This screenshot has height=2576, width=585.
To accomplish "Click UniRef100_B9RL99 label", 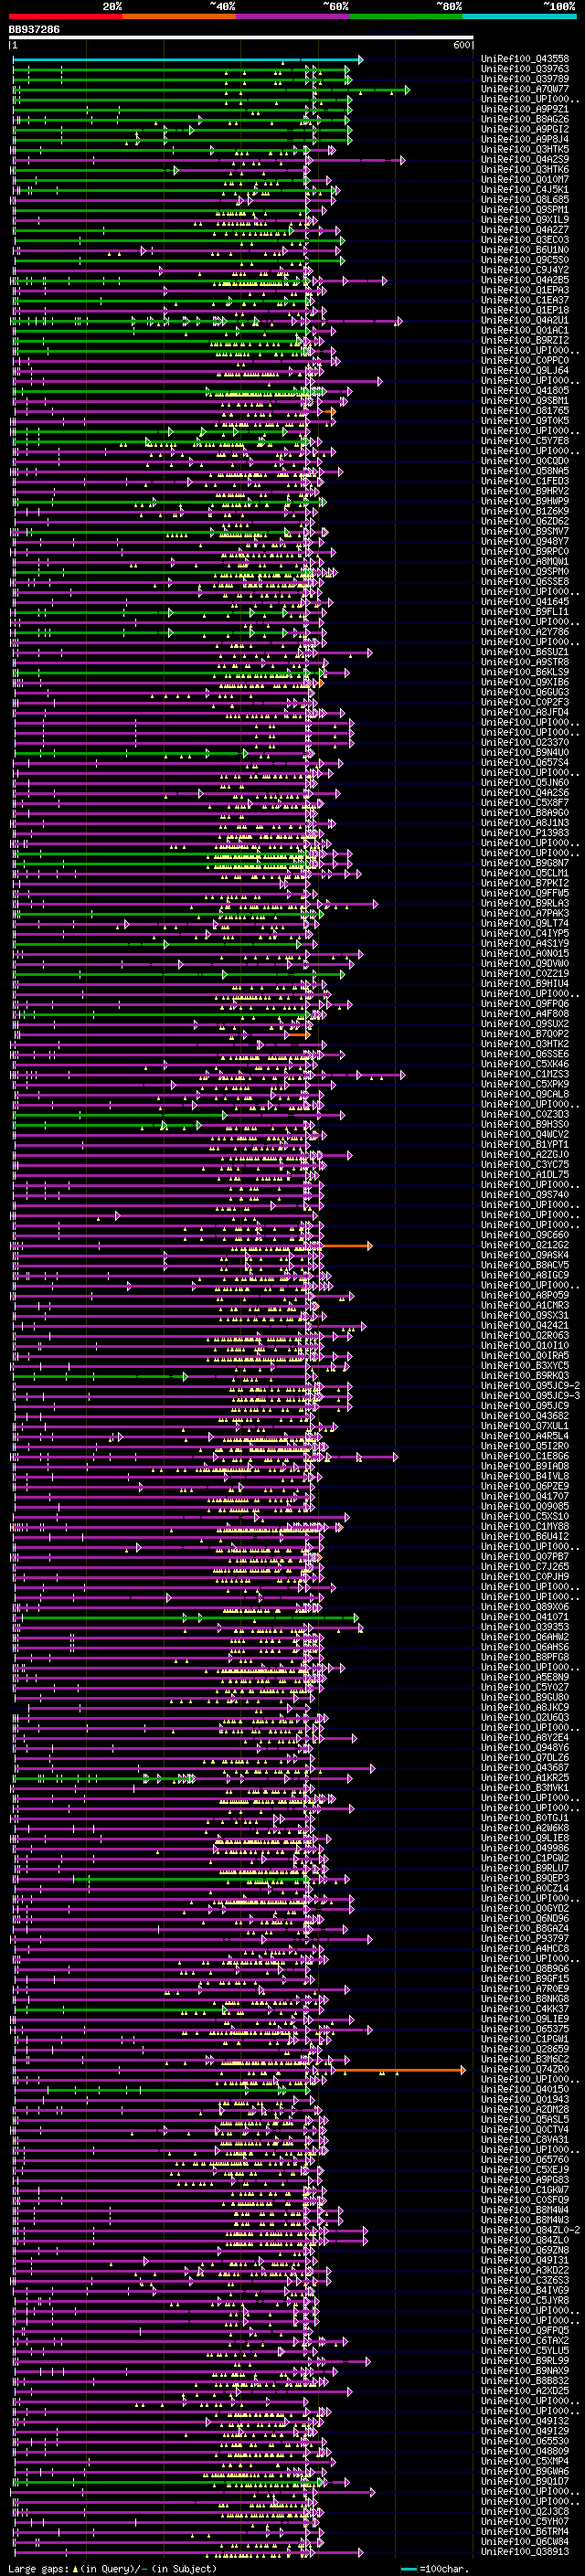I will point(525,2360).
